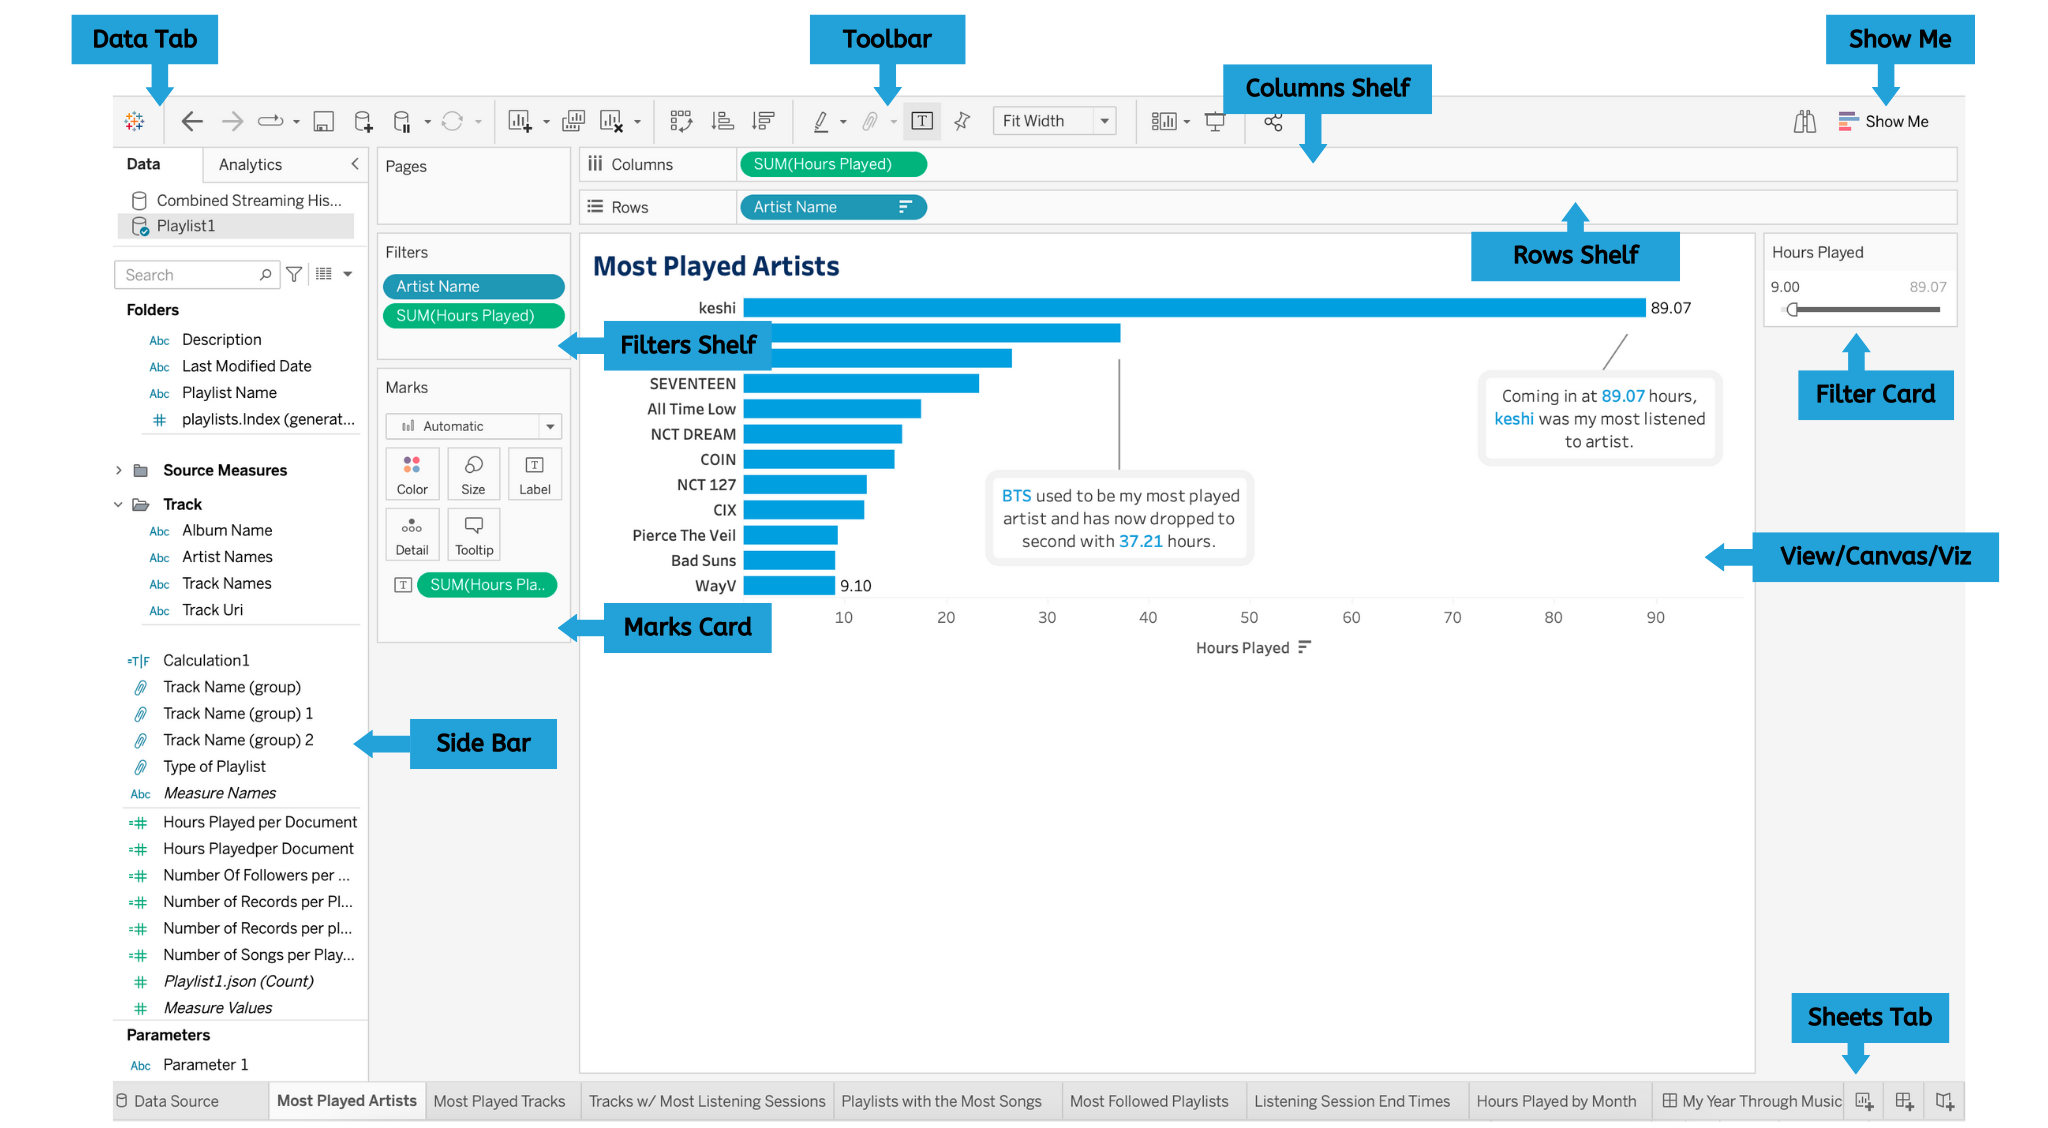The height and width of the screenshot is (1128, 2048).
Task: Switch to the Analytics tab
Action: (249, 164)
